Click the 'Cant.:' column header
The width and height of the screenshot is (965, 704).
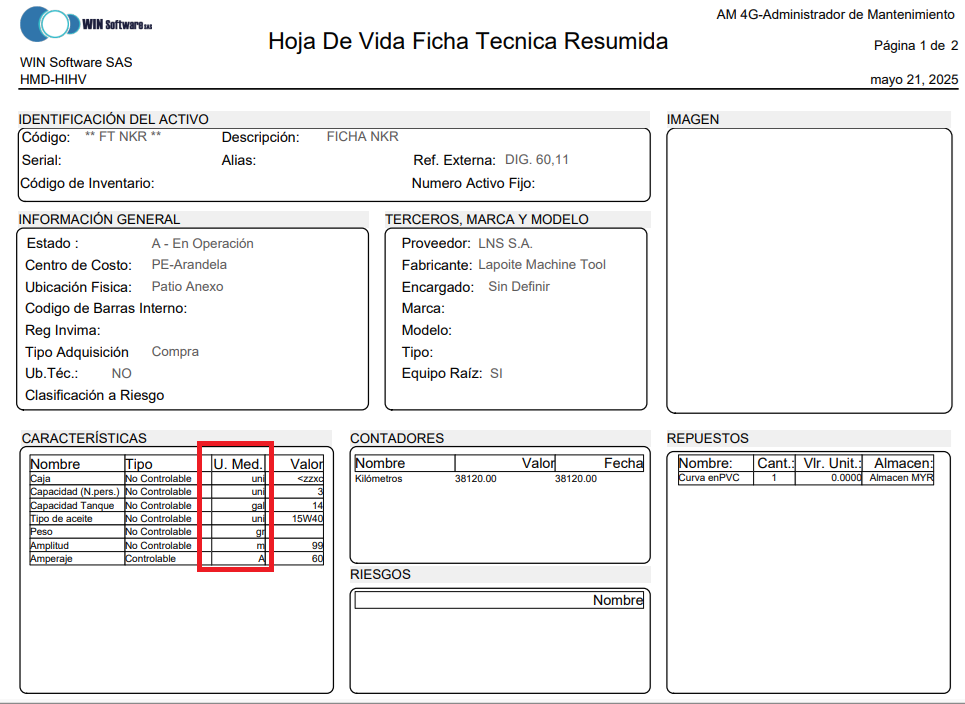click(775, 463)
